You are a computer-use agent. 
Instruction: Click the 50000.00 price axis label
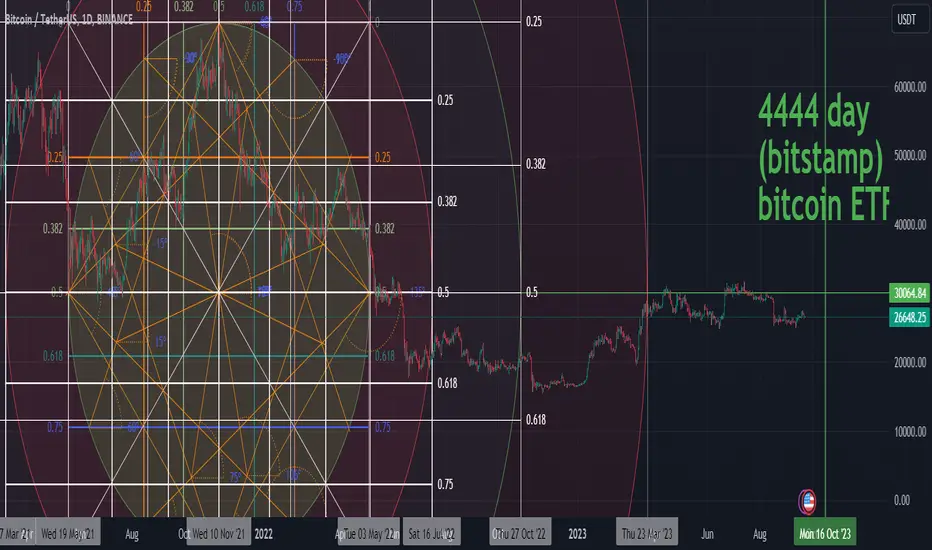(x=910, y=155)
